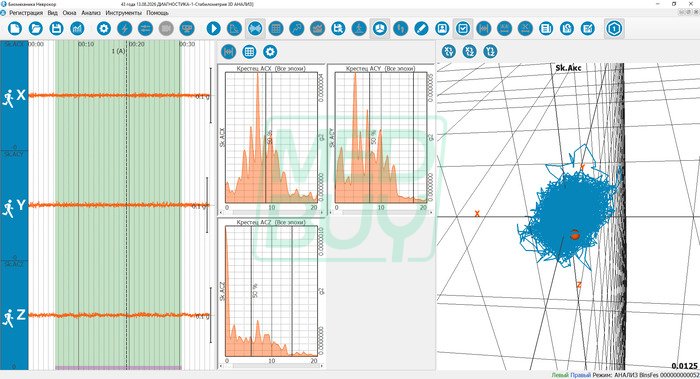Click the walking figure toolbar icon
The image size is (700, 379).
359,29
